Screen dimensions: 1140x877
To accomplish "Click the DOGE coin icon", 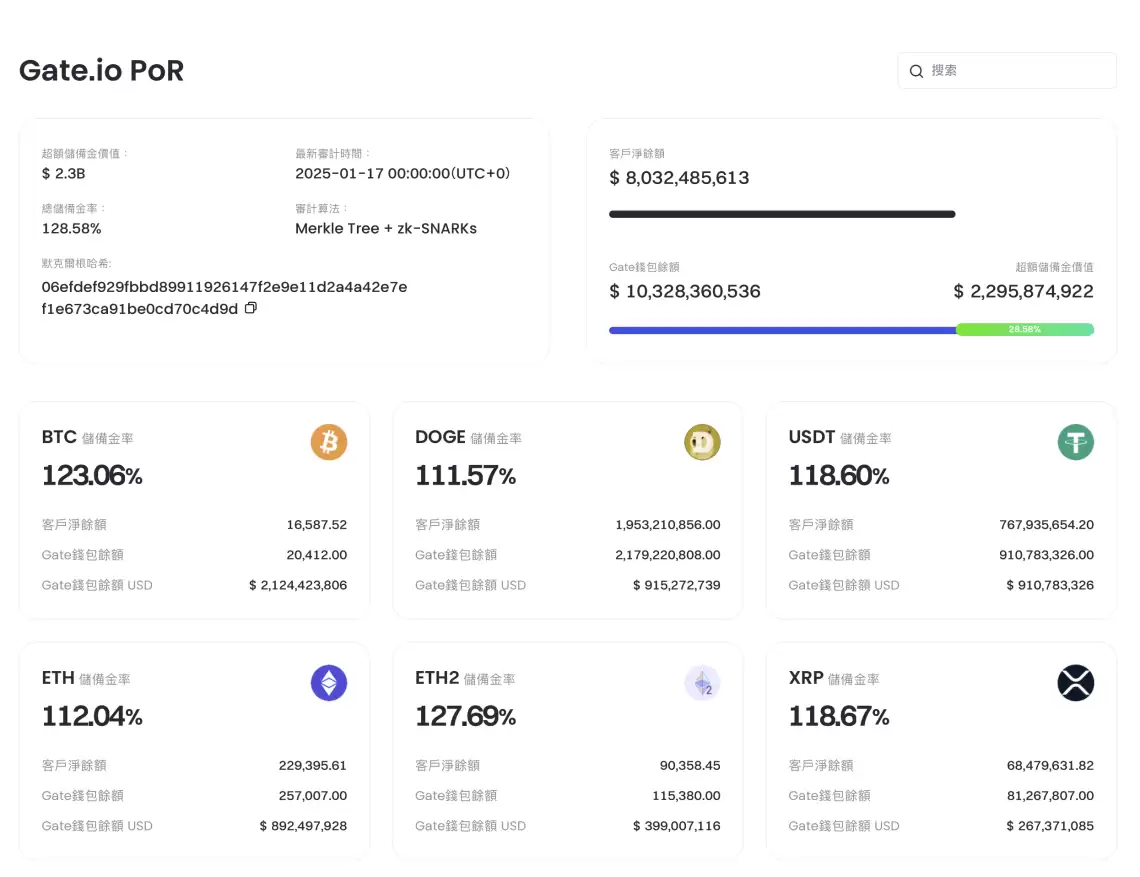I will pos(702,441).
